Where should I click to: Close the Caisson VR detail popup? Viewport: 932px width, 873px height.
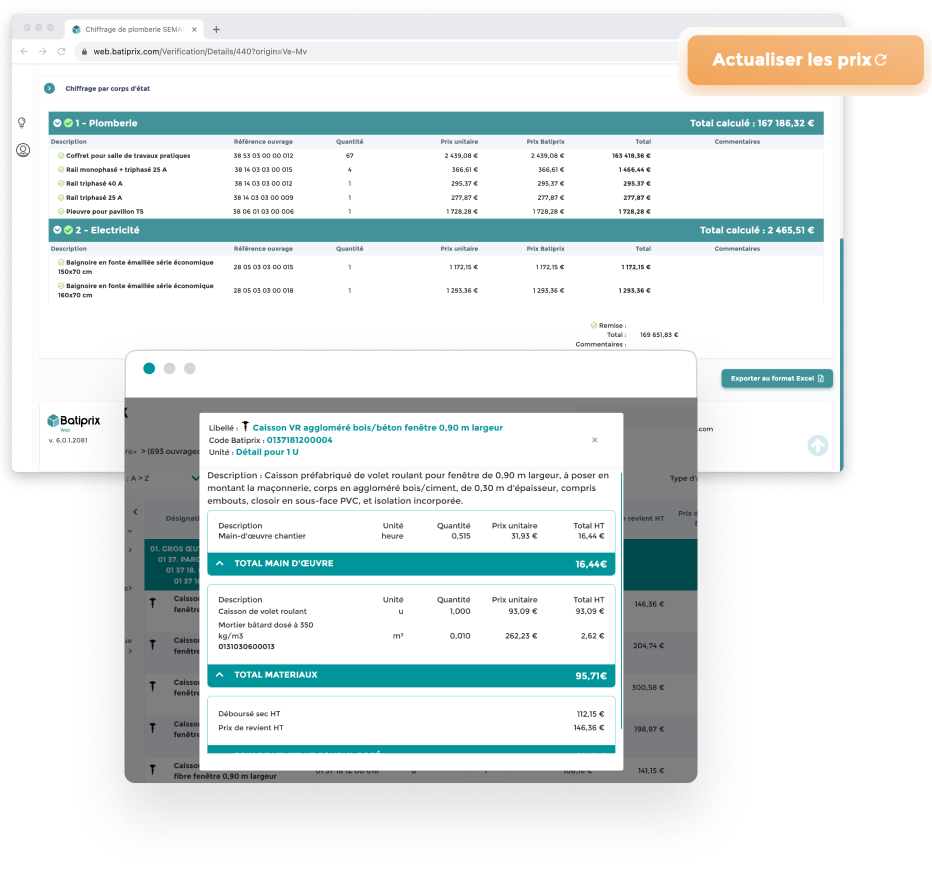[x=594, y=439]
